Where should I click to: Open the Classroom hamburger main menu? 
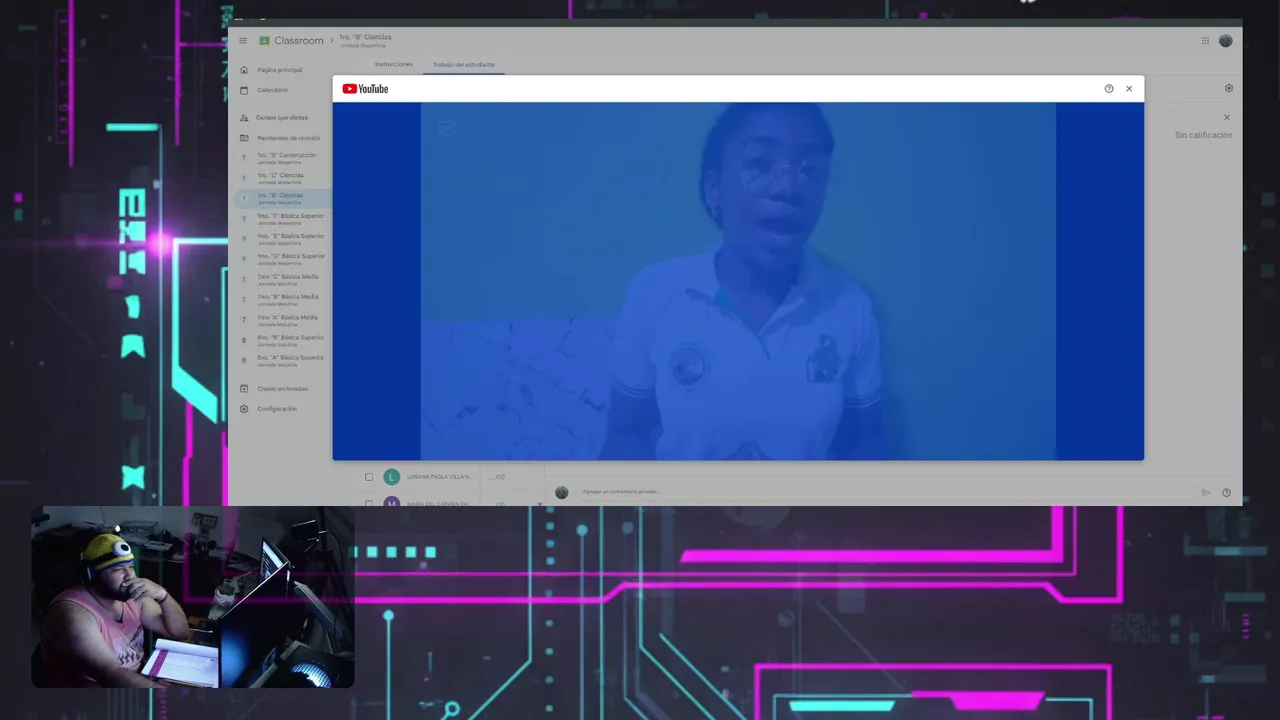click(243, 41)
